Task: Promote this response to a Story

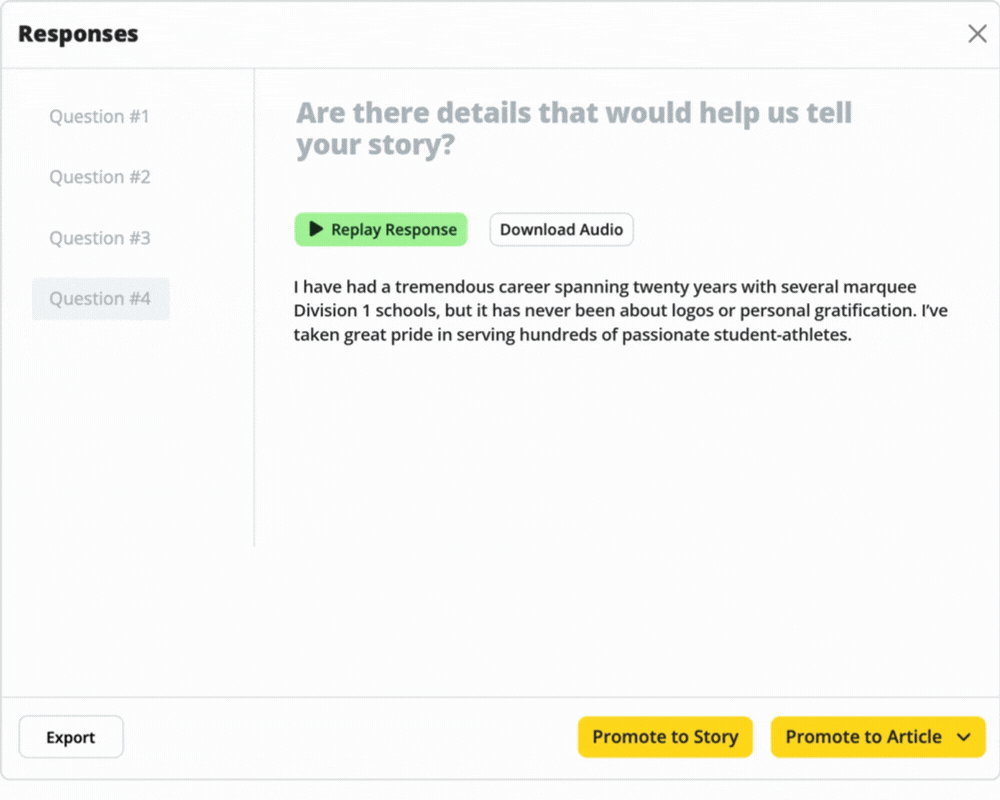Action: (x=665, y=737)
